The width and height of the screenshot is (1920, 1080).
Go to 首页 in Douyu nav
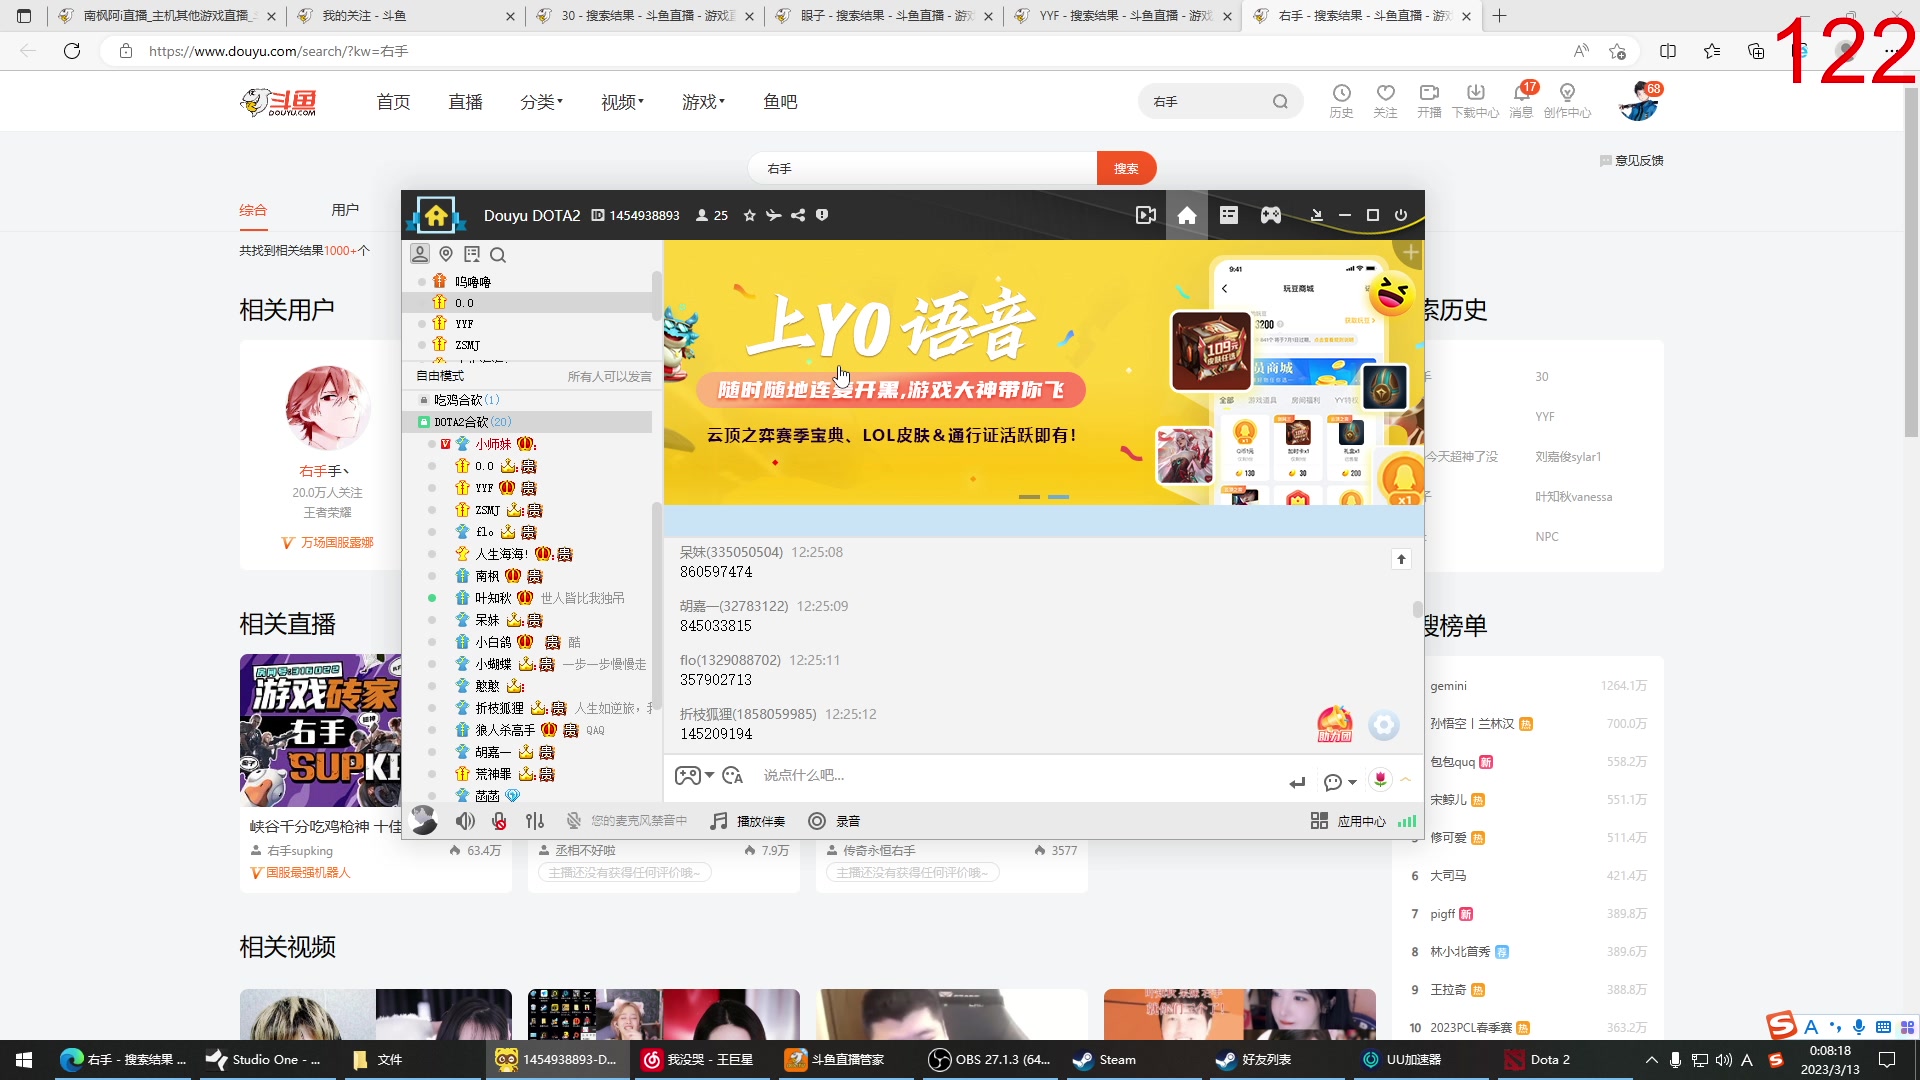click(x=393, y=102)
